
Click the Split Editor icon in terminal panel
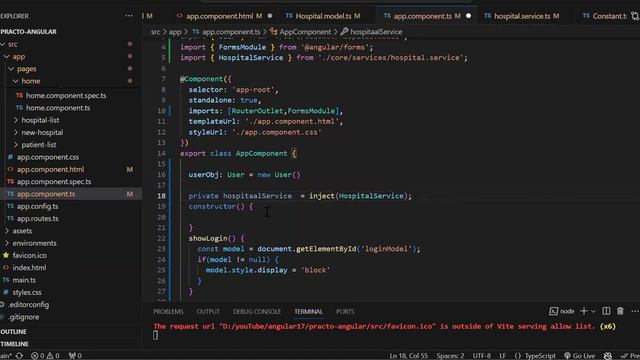(606, 311)
